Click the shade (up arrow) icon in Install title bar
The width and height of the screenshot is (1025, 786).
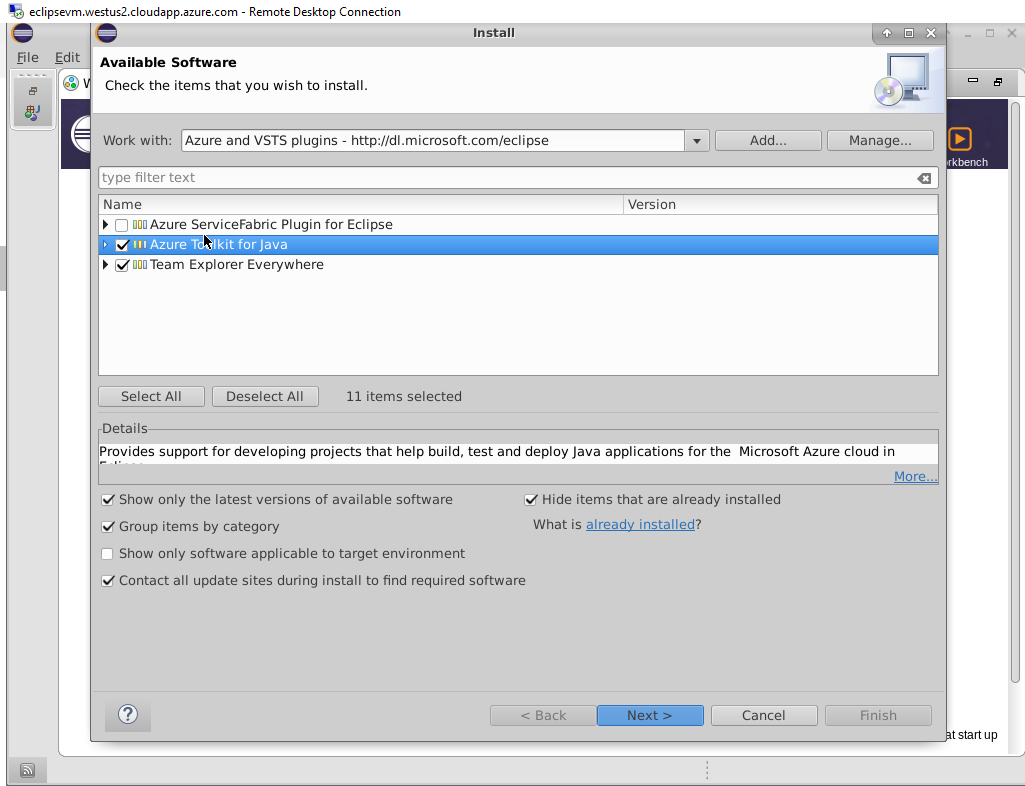(x=886, y=33)
